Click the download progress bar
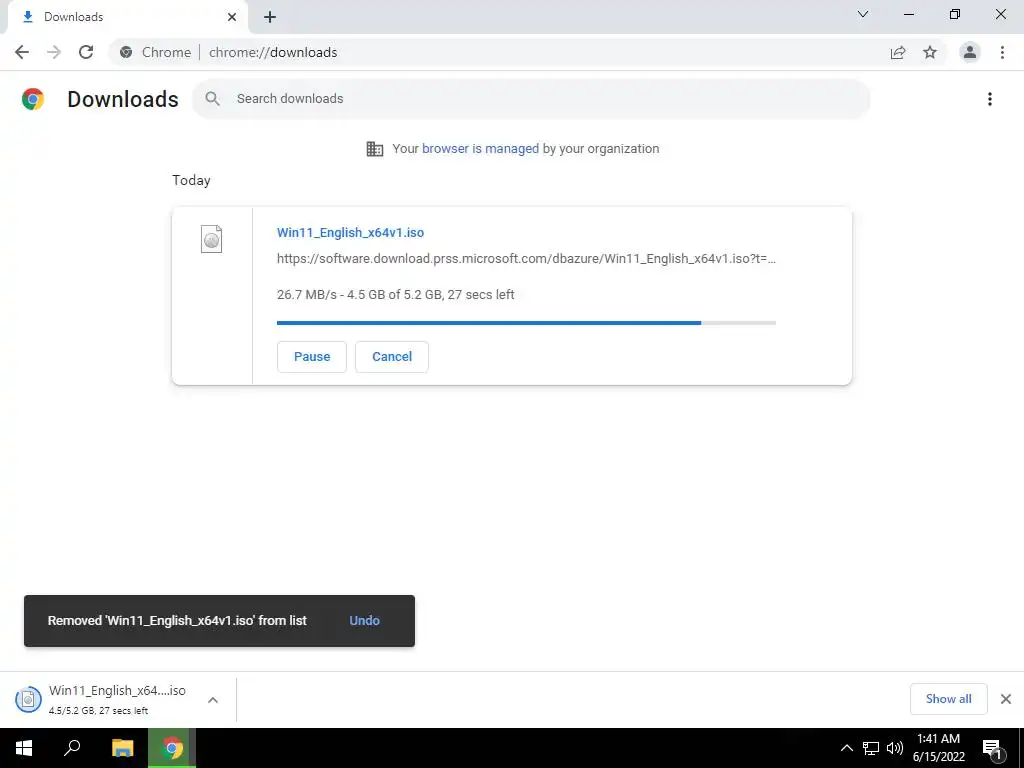Screen dimensions: 1024x768 tap(526, 323)
